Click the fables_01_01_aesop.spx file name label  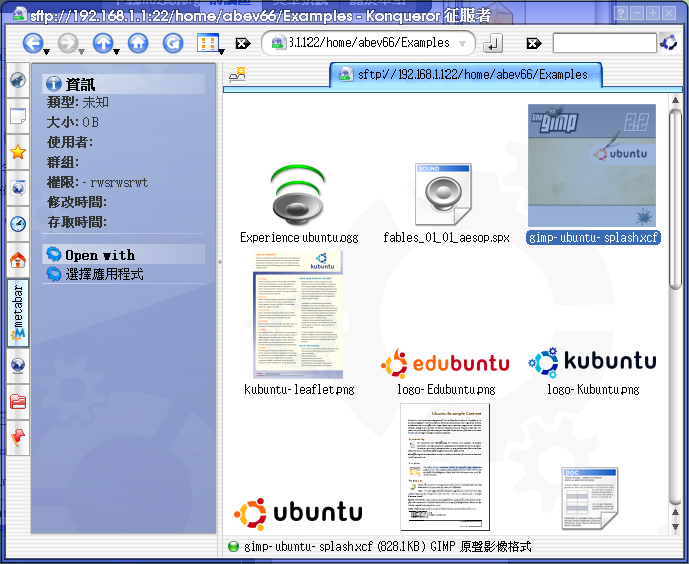[x=446, y=238]
